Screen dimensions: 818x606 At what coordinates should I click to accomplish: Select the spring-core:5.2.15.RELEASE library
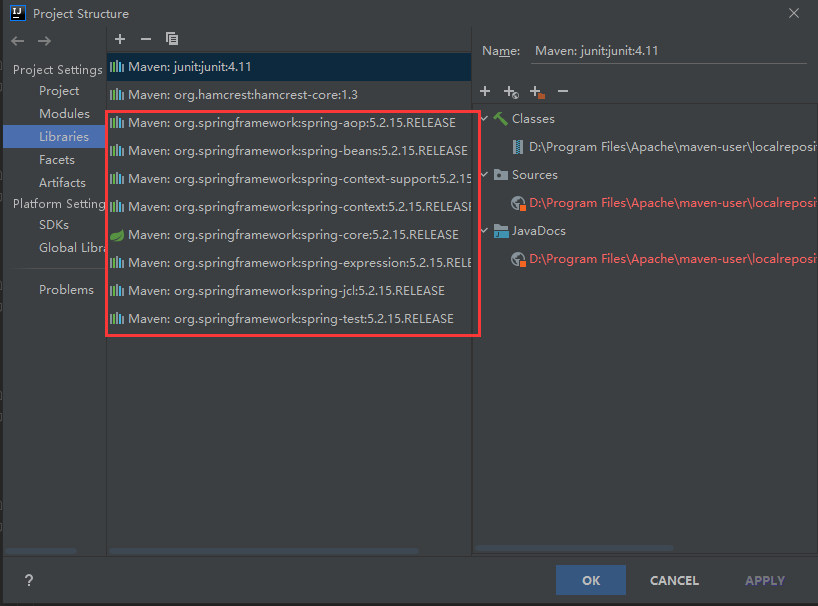pos(289,235)
